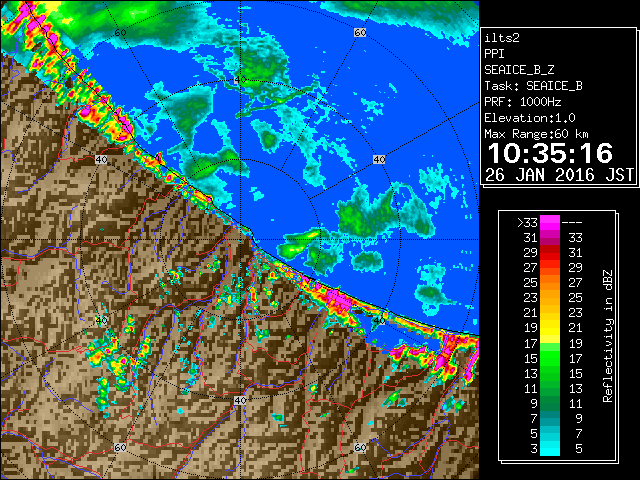Click the large 10:35:16 timestamp
The width and height of the screenshot is (640, 480).
point(550,153)
